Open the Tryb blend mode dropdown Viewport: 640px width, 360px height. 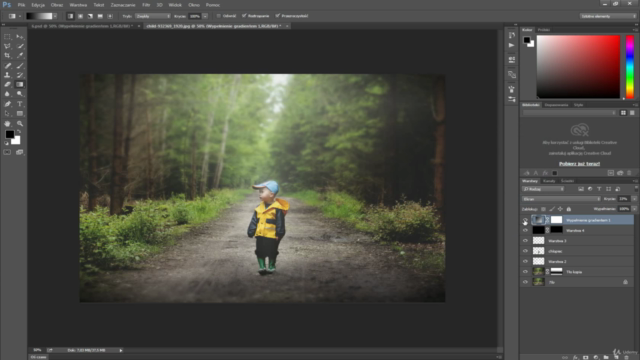click(153, 16)
